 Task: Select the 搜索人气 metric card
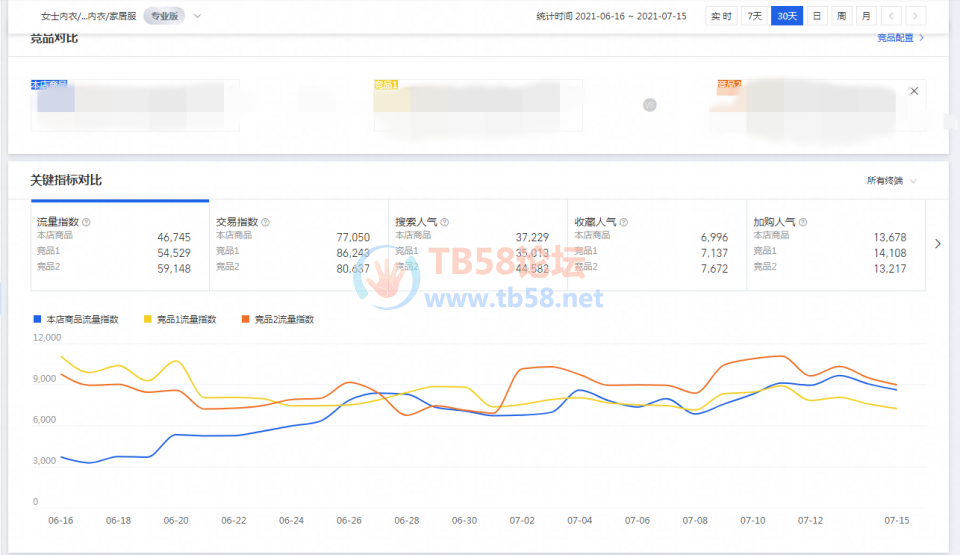click(x=478, y=245)
